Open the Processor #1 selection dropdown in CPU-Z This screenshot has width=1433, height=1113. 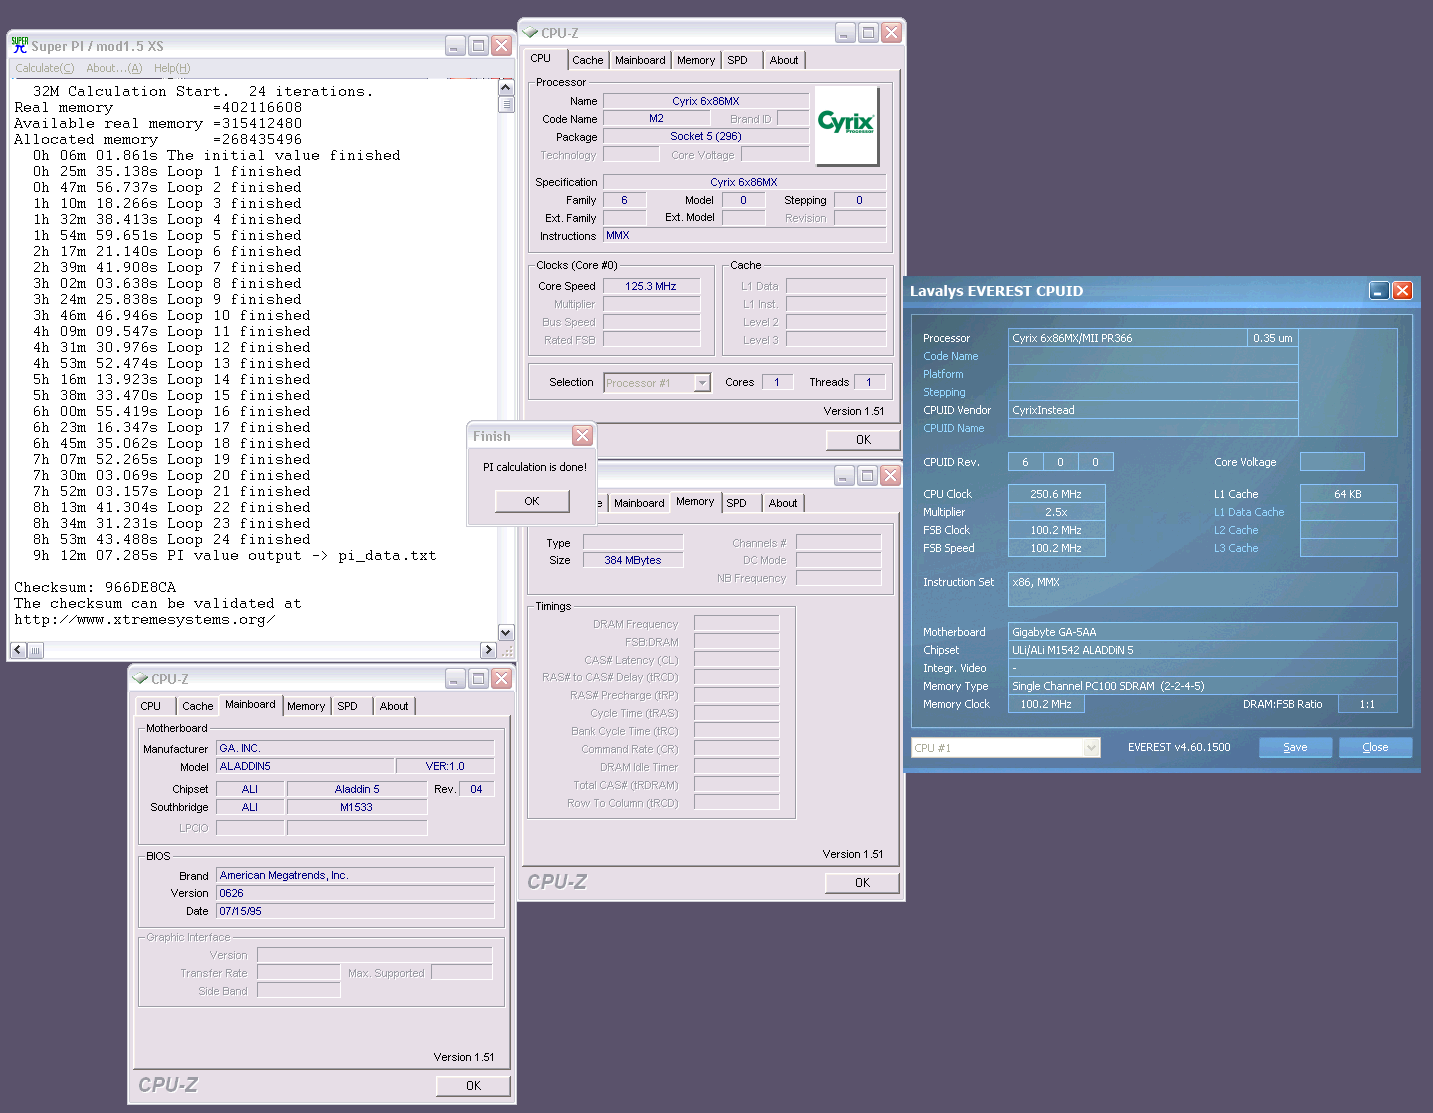coord(702,383)
